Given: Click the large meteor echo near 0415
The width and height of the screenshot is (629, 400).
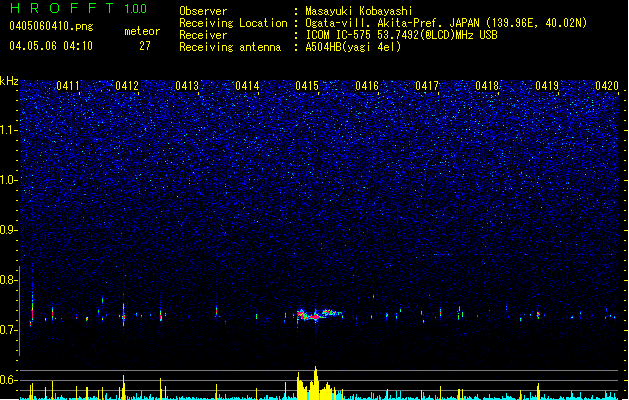Looking at the screenshot, I should [x=319, y=315].
